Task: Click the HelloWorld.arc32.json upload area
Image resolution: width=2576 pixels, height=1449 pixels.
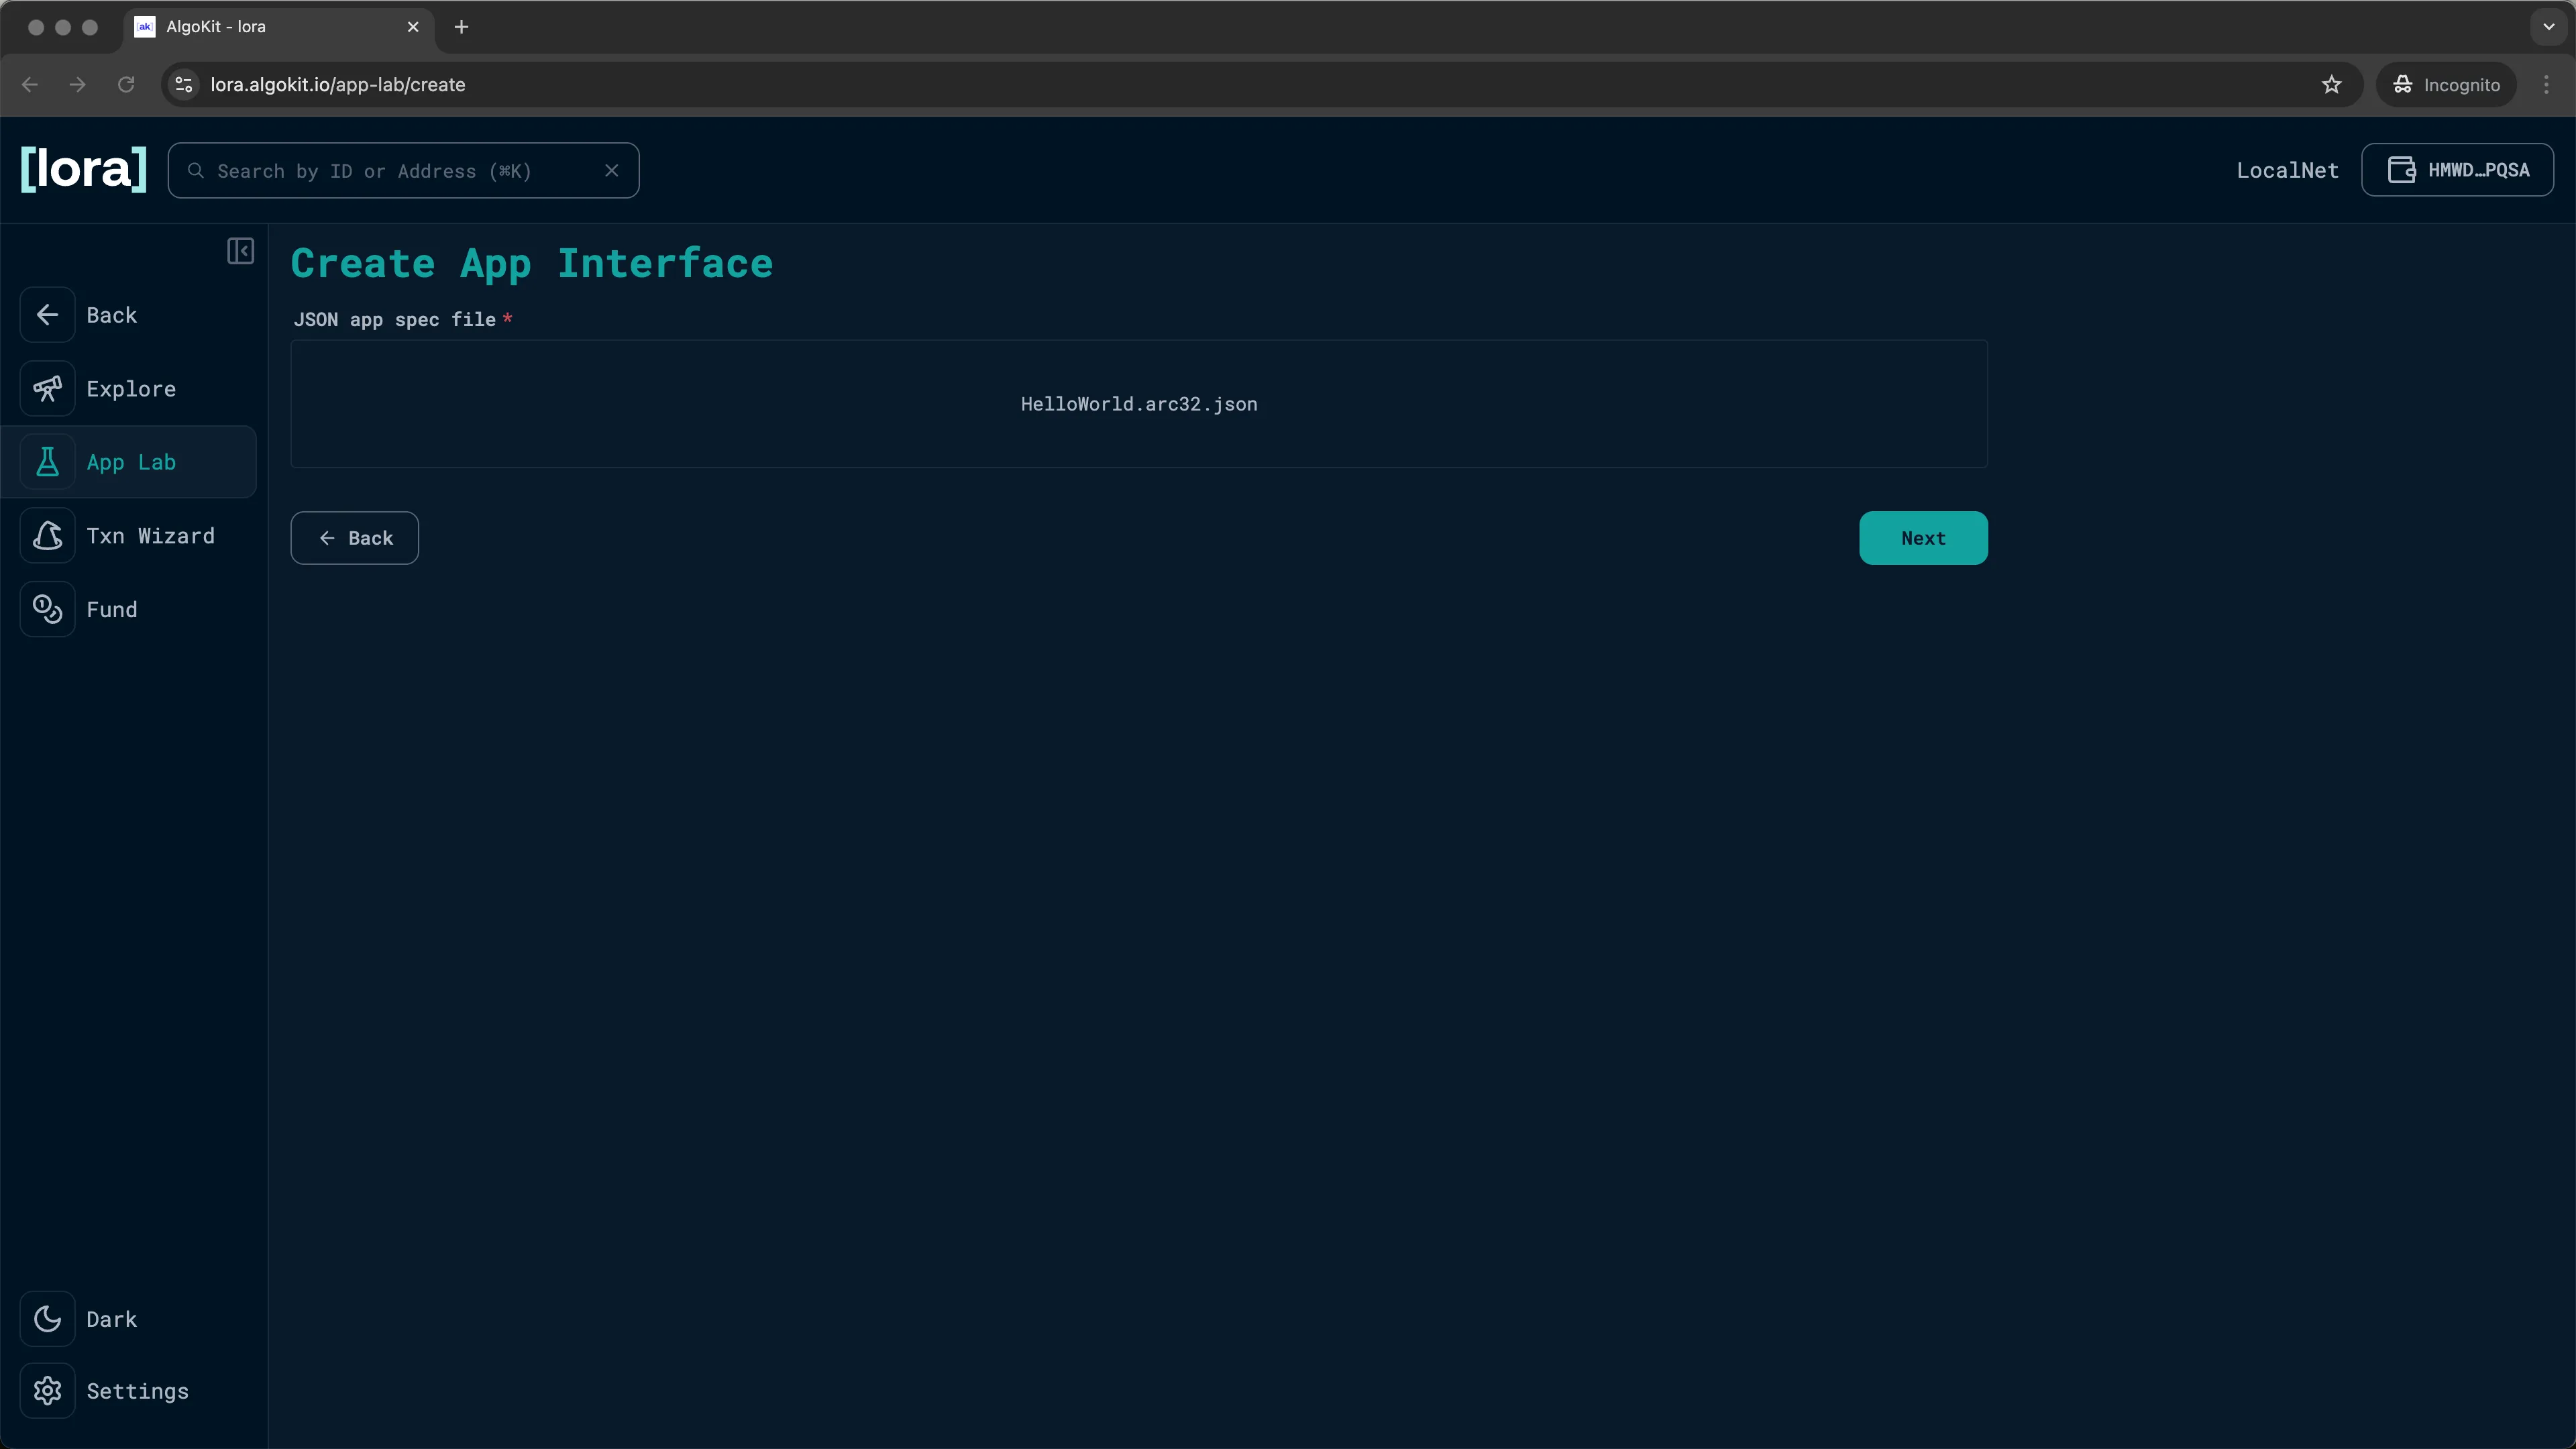Action: (x=1139, y=404)
